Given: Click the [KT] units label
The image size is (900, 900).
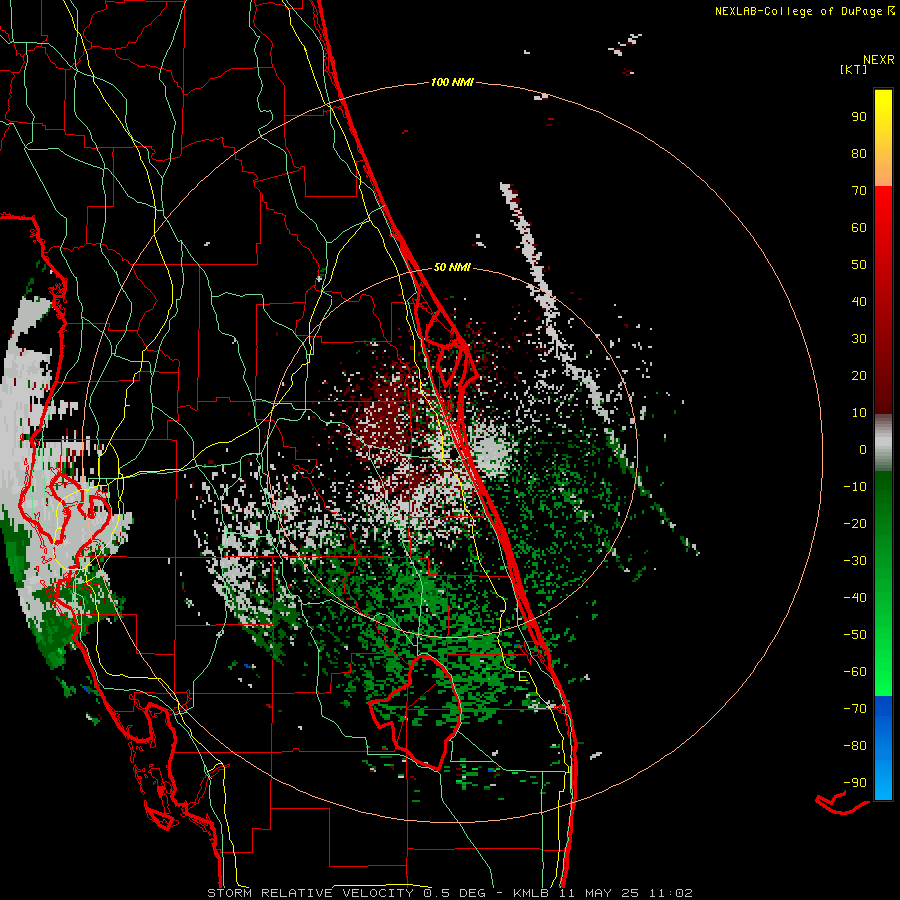Looking at the screenshot, I should (x=854, y=69).
